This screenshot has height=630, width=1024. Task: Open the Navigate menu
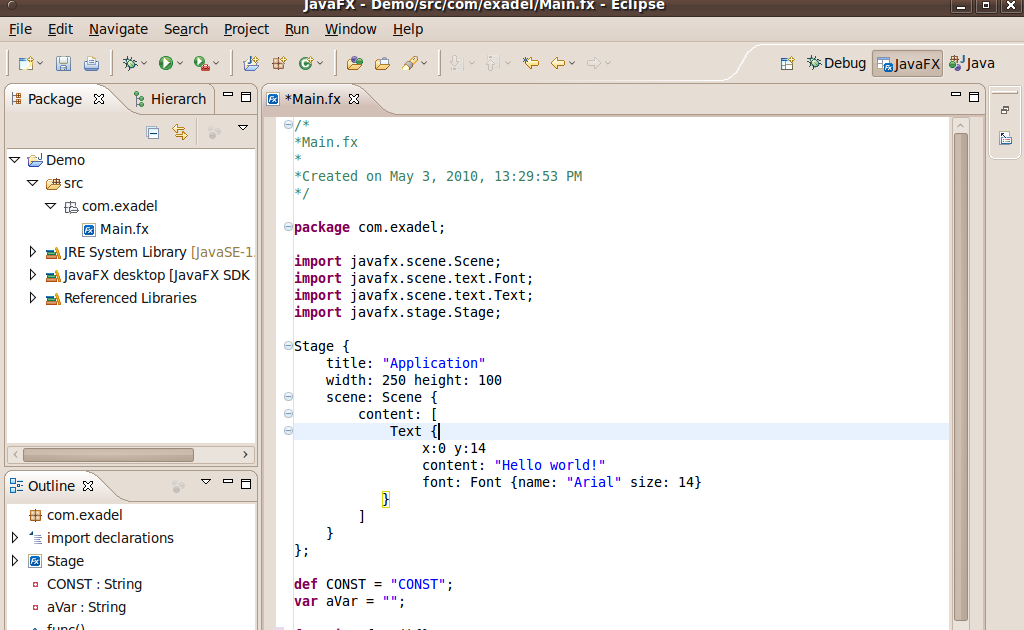[x=118, y=29]
